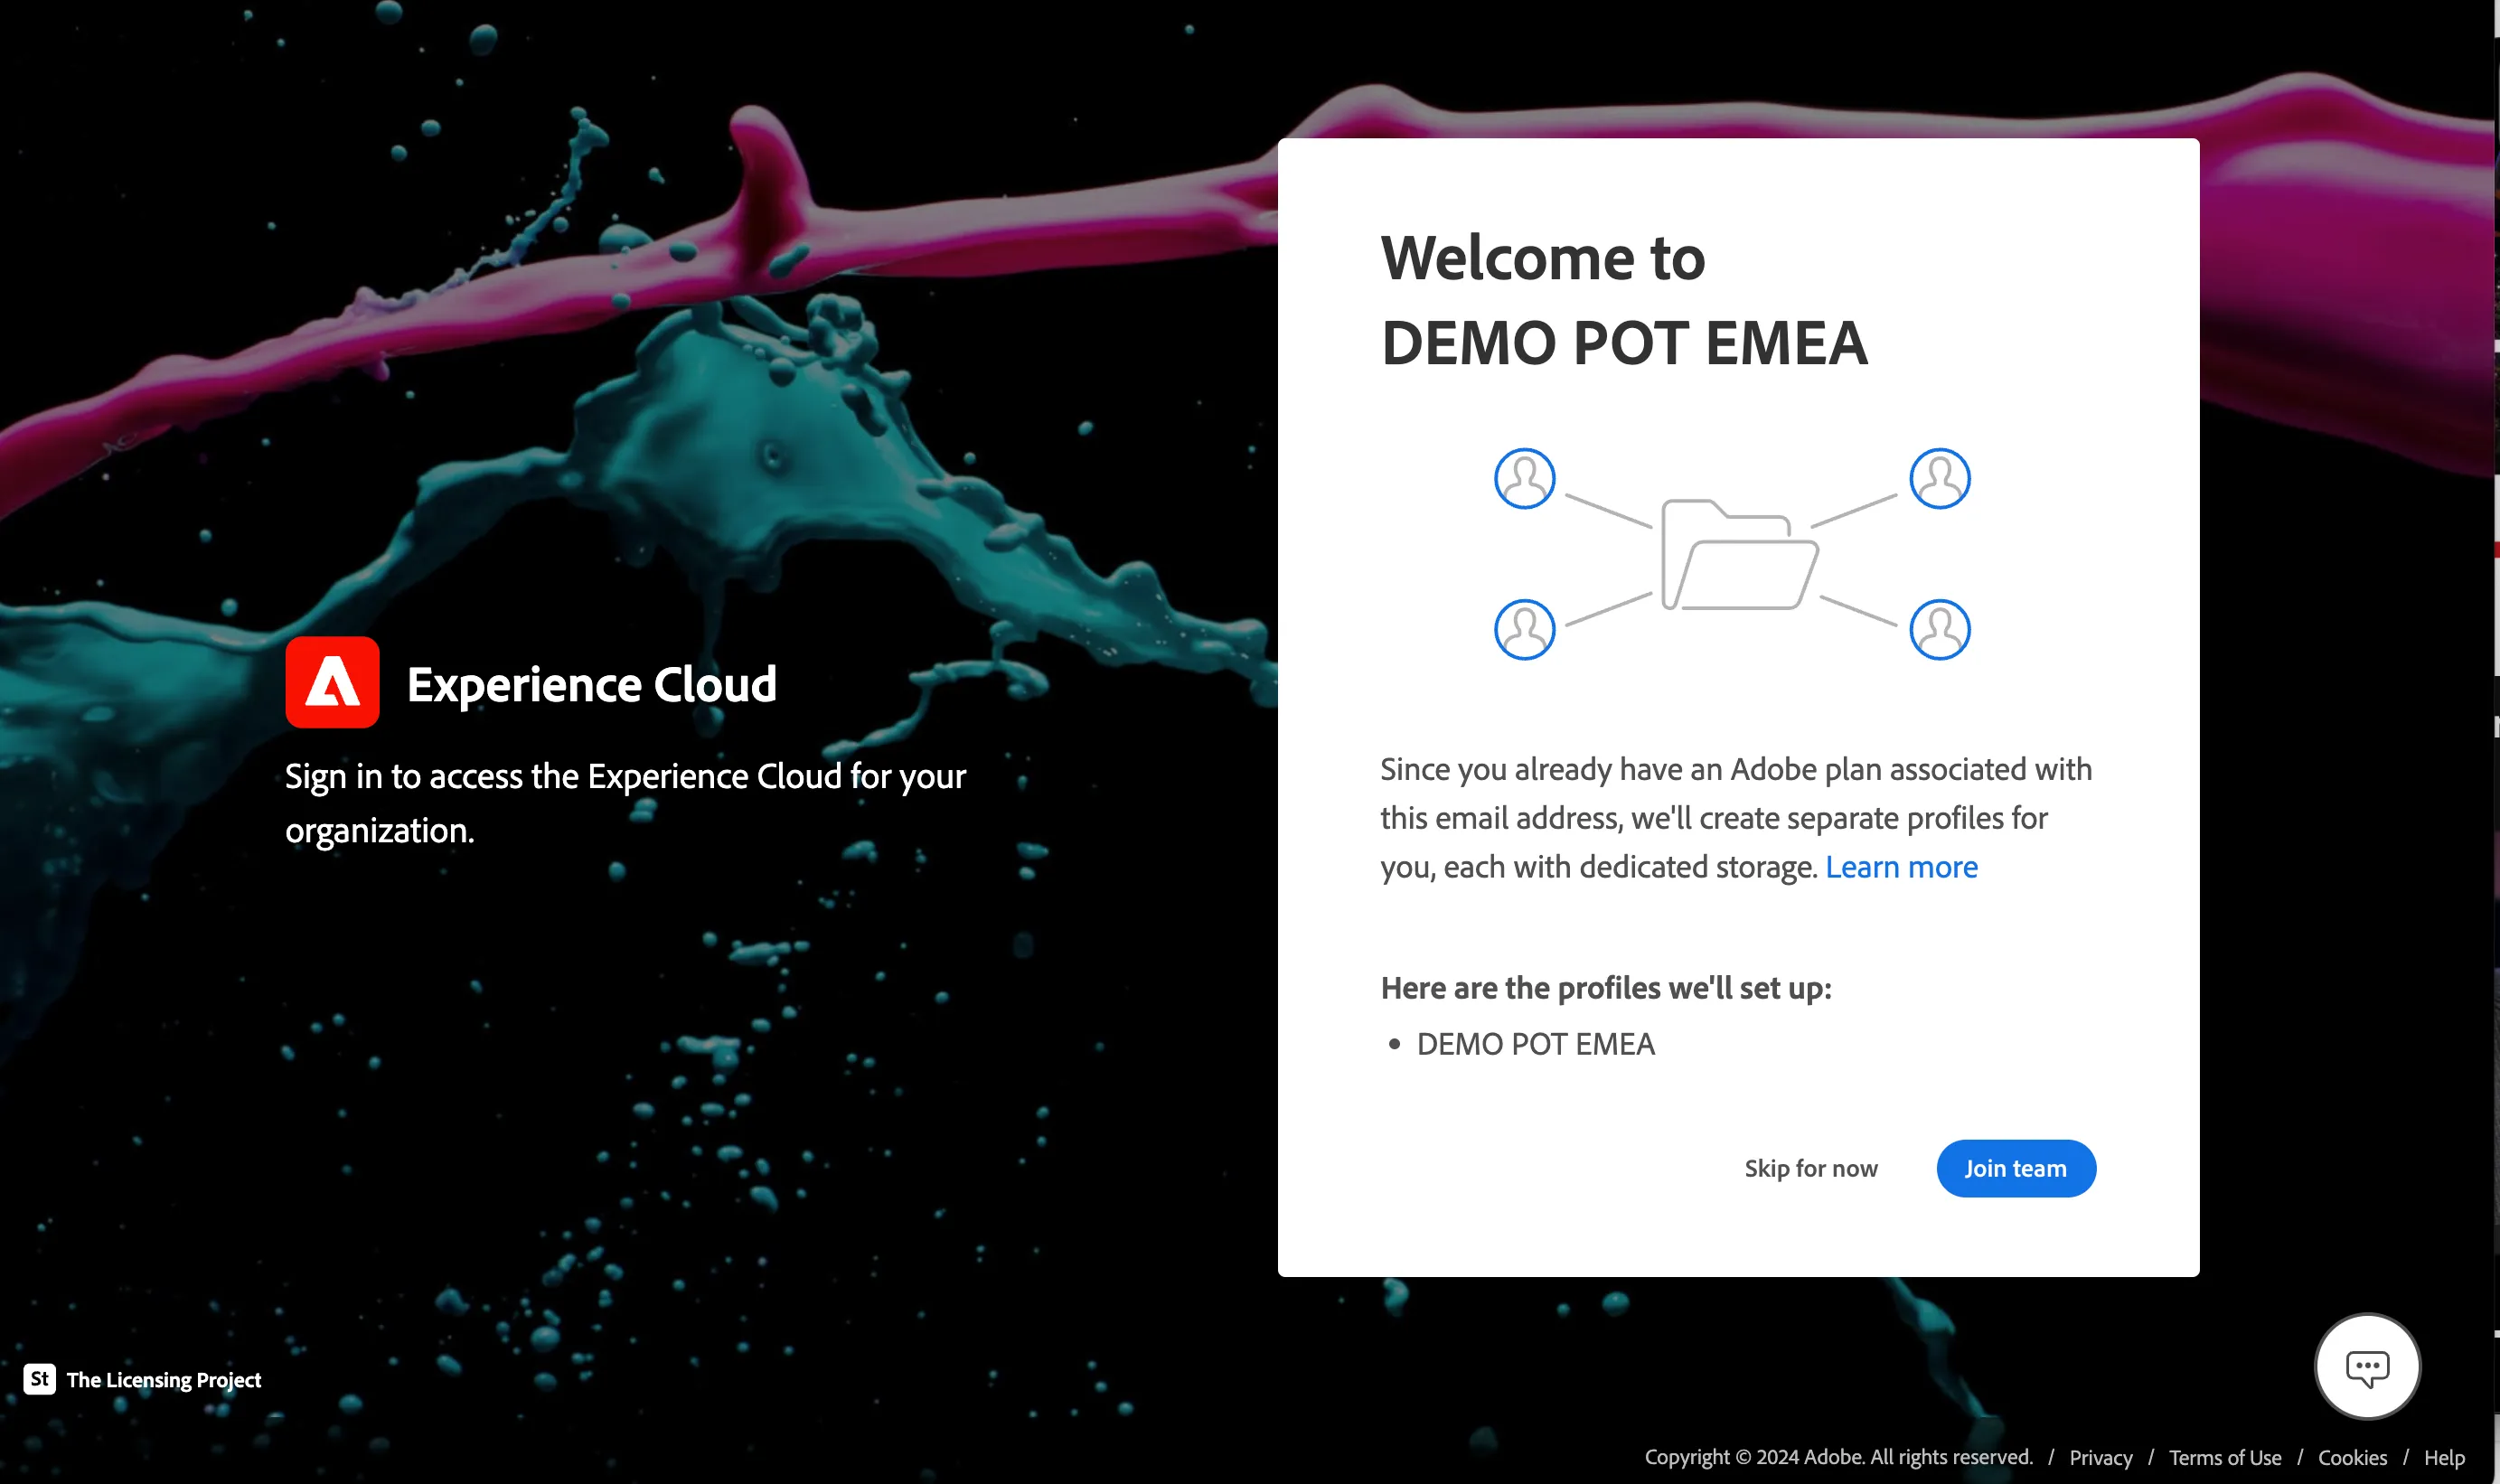
Task: Open the chat support bubble icon
Action: [2367, 1367]
